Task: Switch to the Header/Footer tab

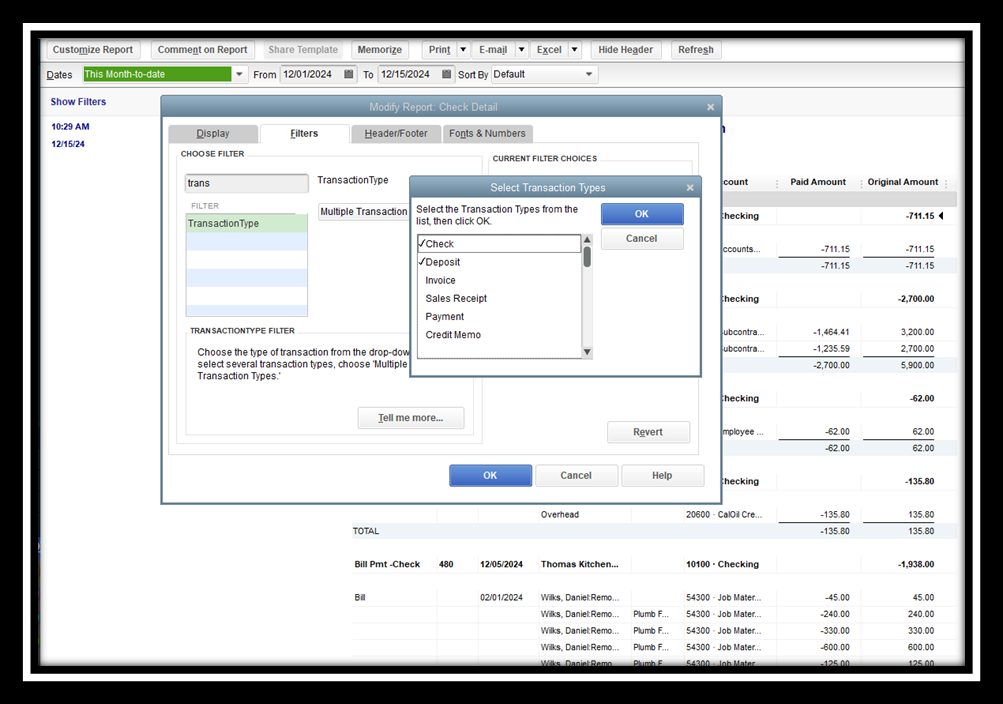Action: (x=395, y=133)
